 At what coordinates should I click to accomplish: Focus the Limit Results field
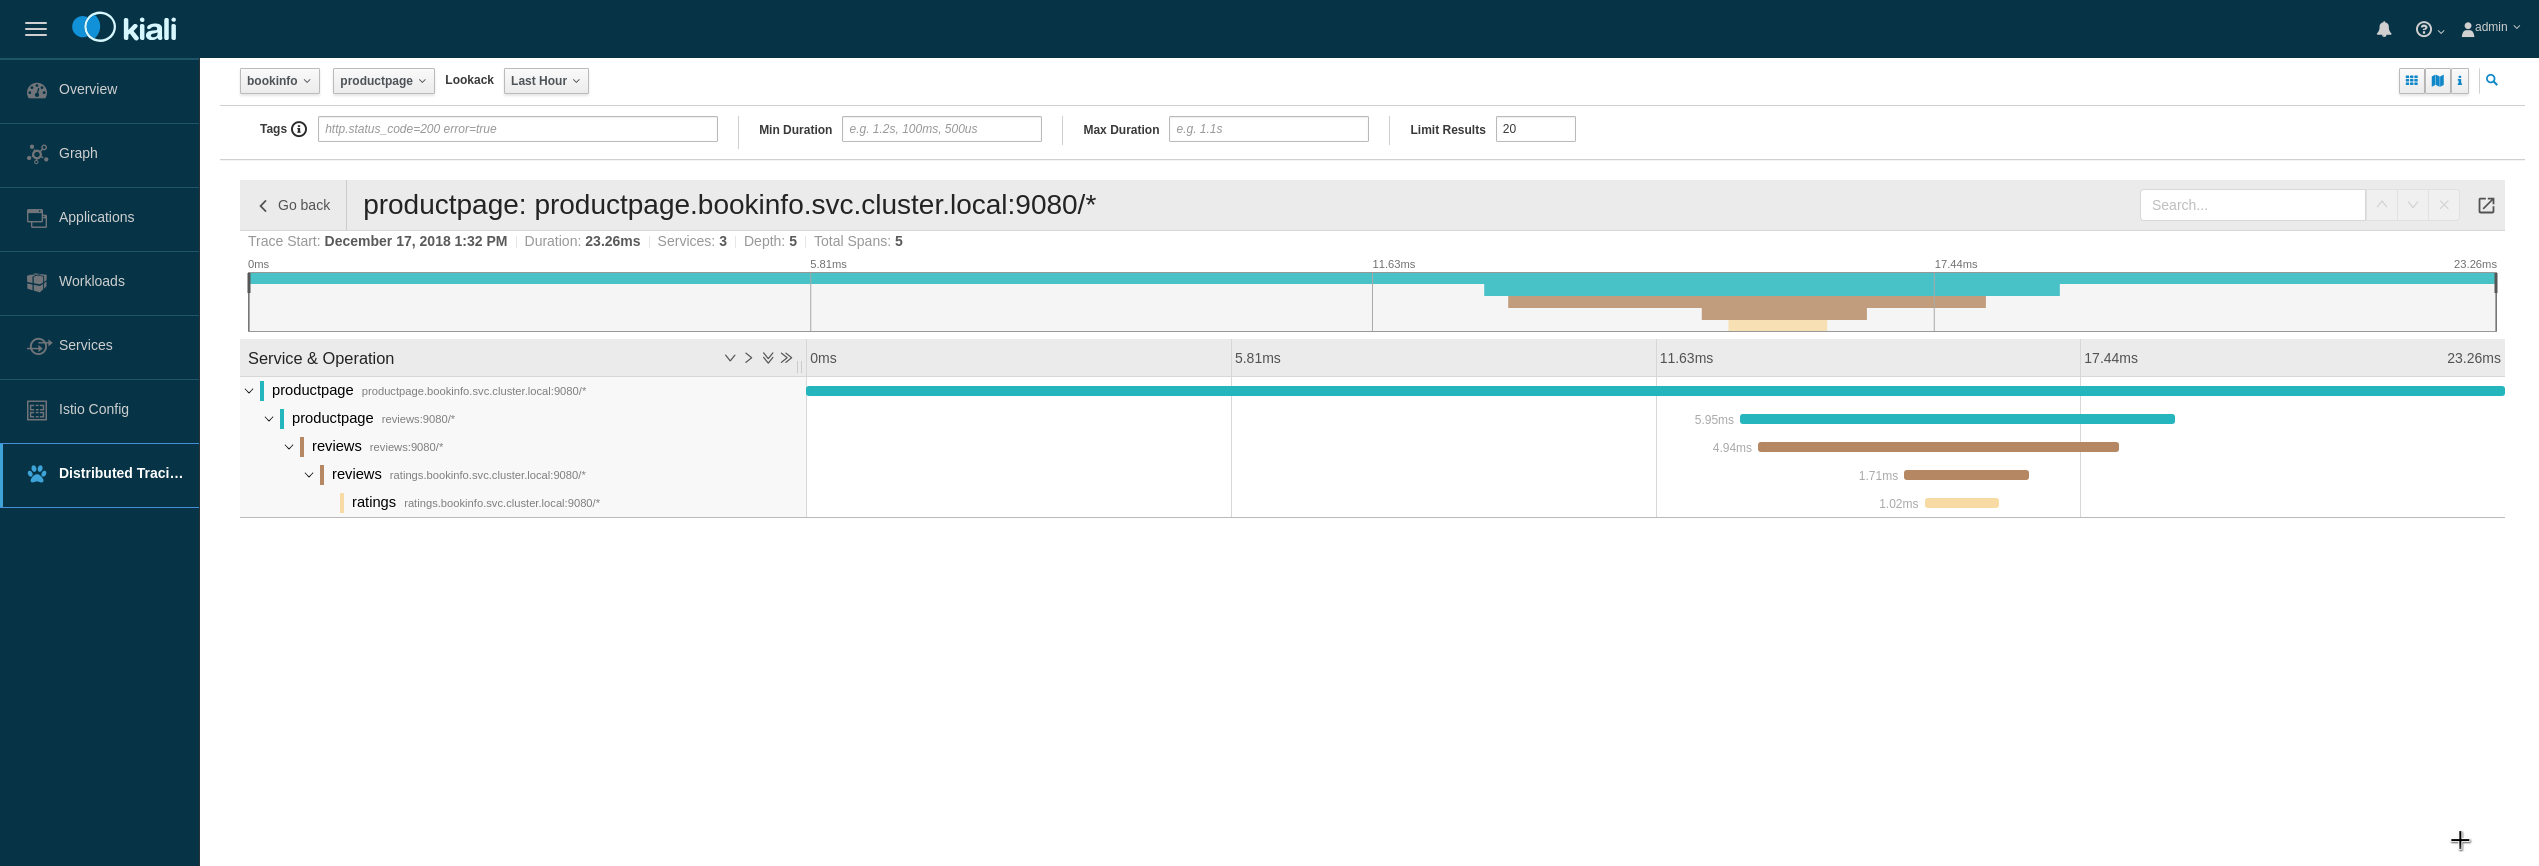click(x=1536, y=129)
